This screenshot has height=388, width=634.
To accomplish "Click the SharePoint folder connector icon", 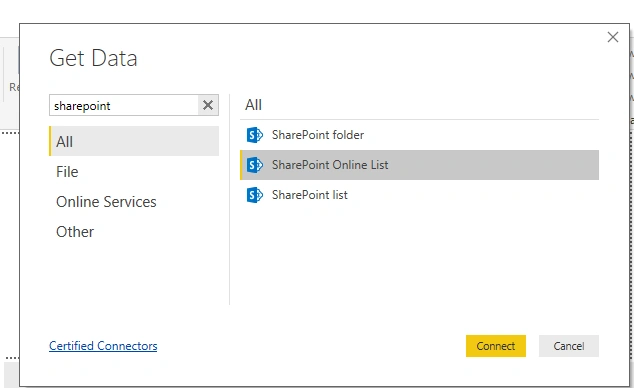I will (x=255, y=135).
